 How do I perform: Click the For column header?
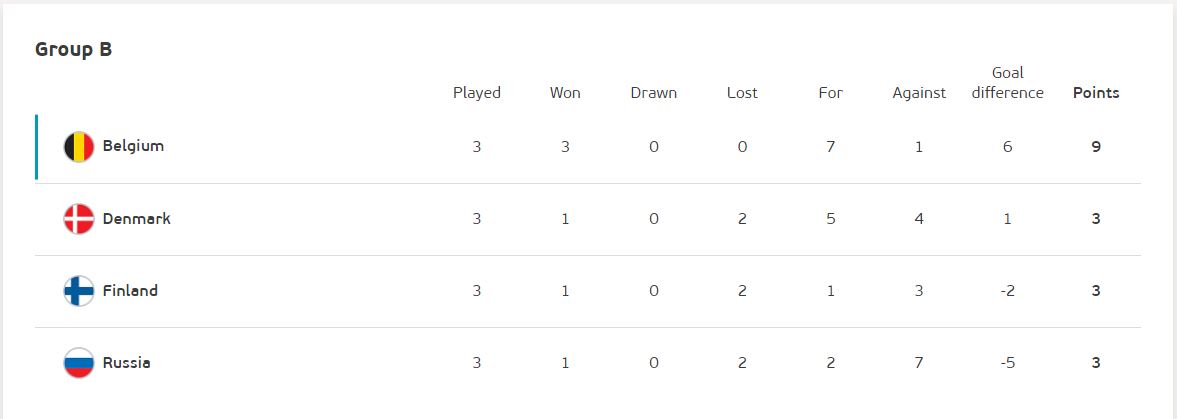pyautogui.click(x=831, y=93)
